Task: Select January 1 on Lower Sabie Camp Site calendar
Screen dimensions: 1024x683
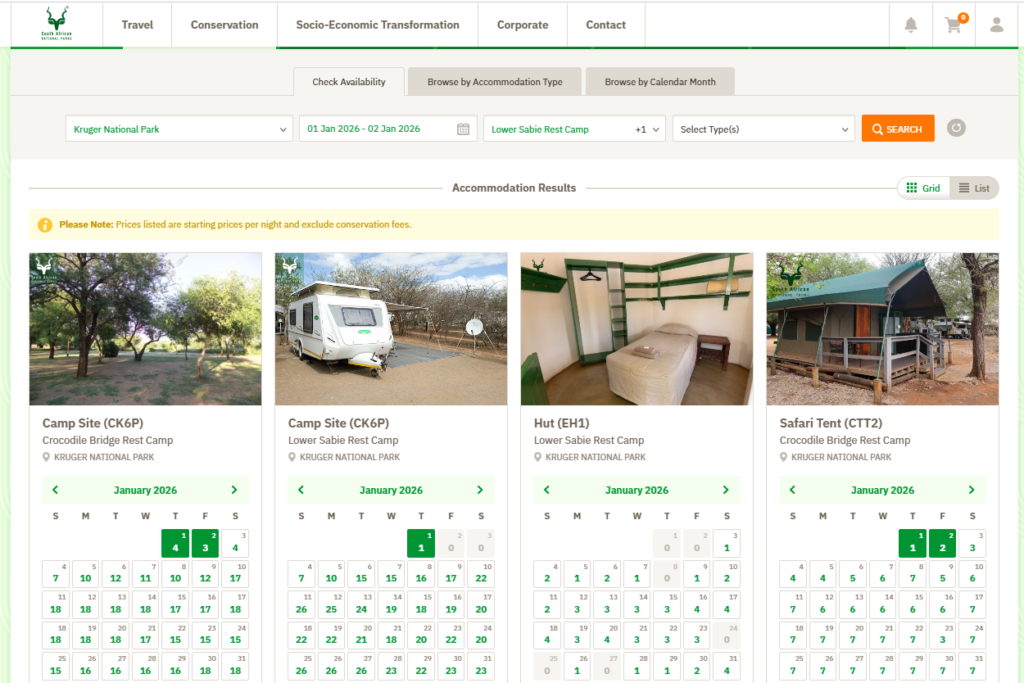Action: pos(421,543)
